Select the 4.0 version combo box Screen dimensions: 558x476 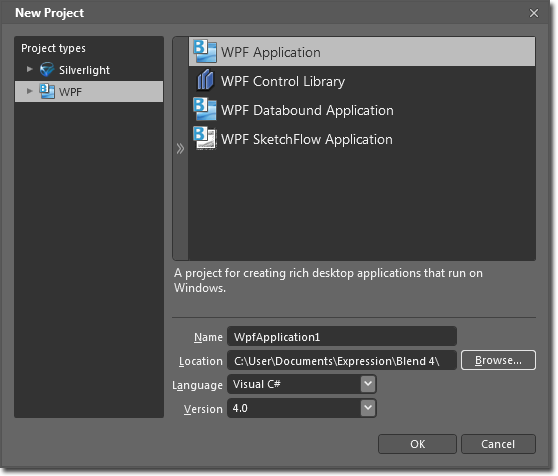pyautogui.click(x=302, y=408)
